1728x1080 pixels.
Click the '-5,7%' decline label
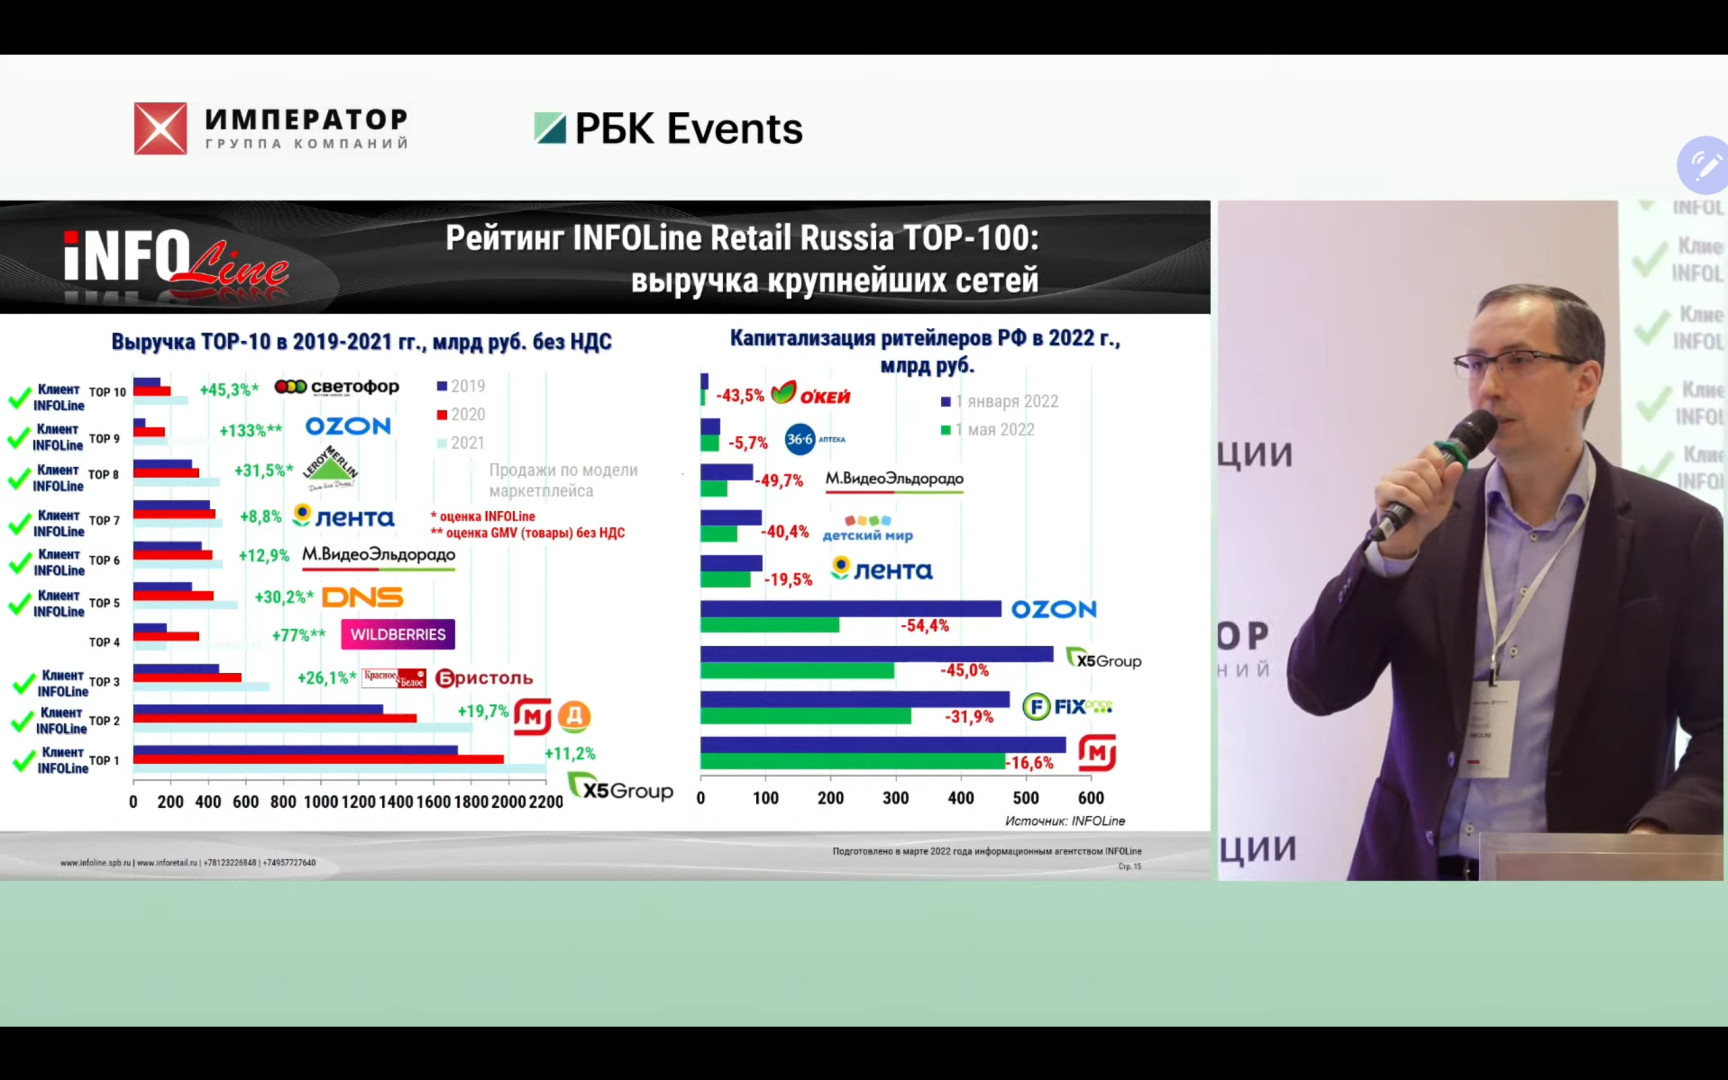748,443
